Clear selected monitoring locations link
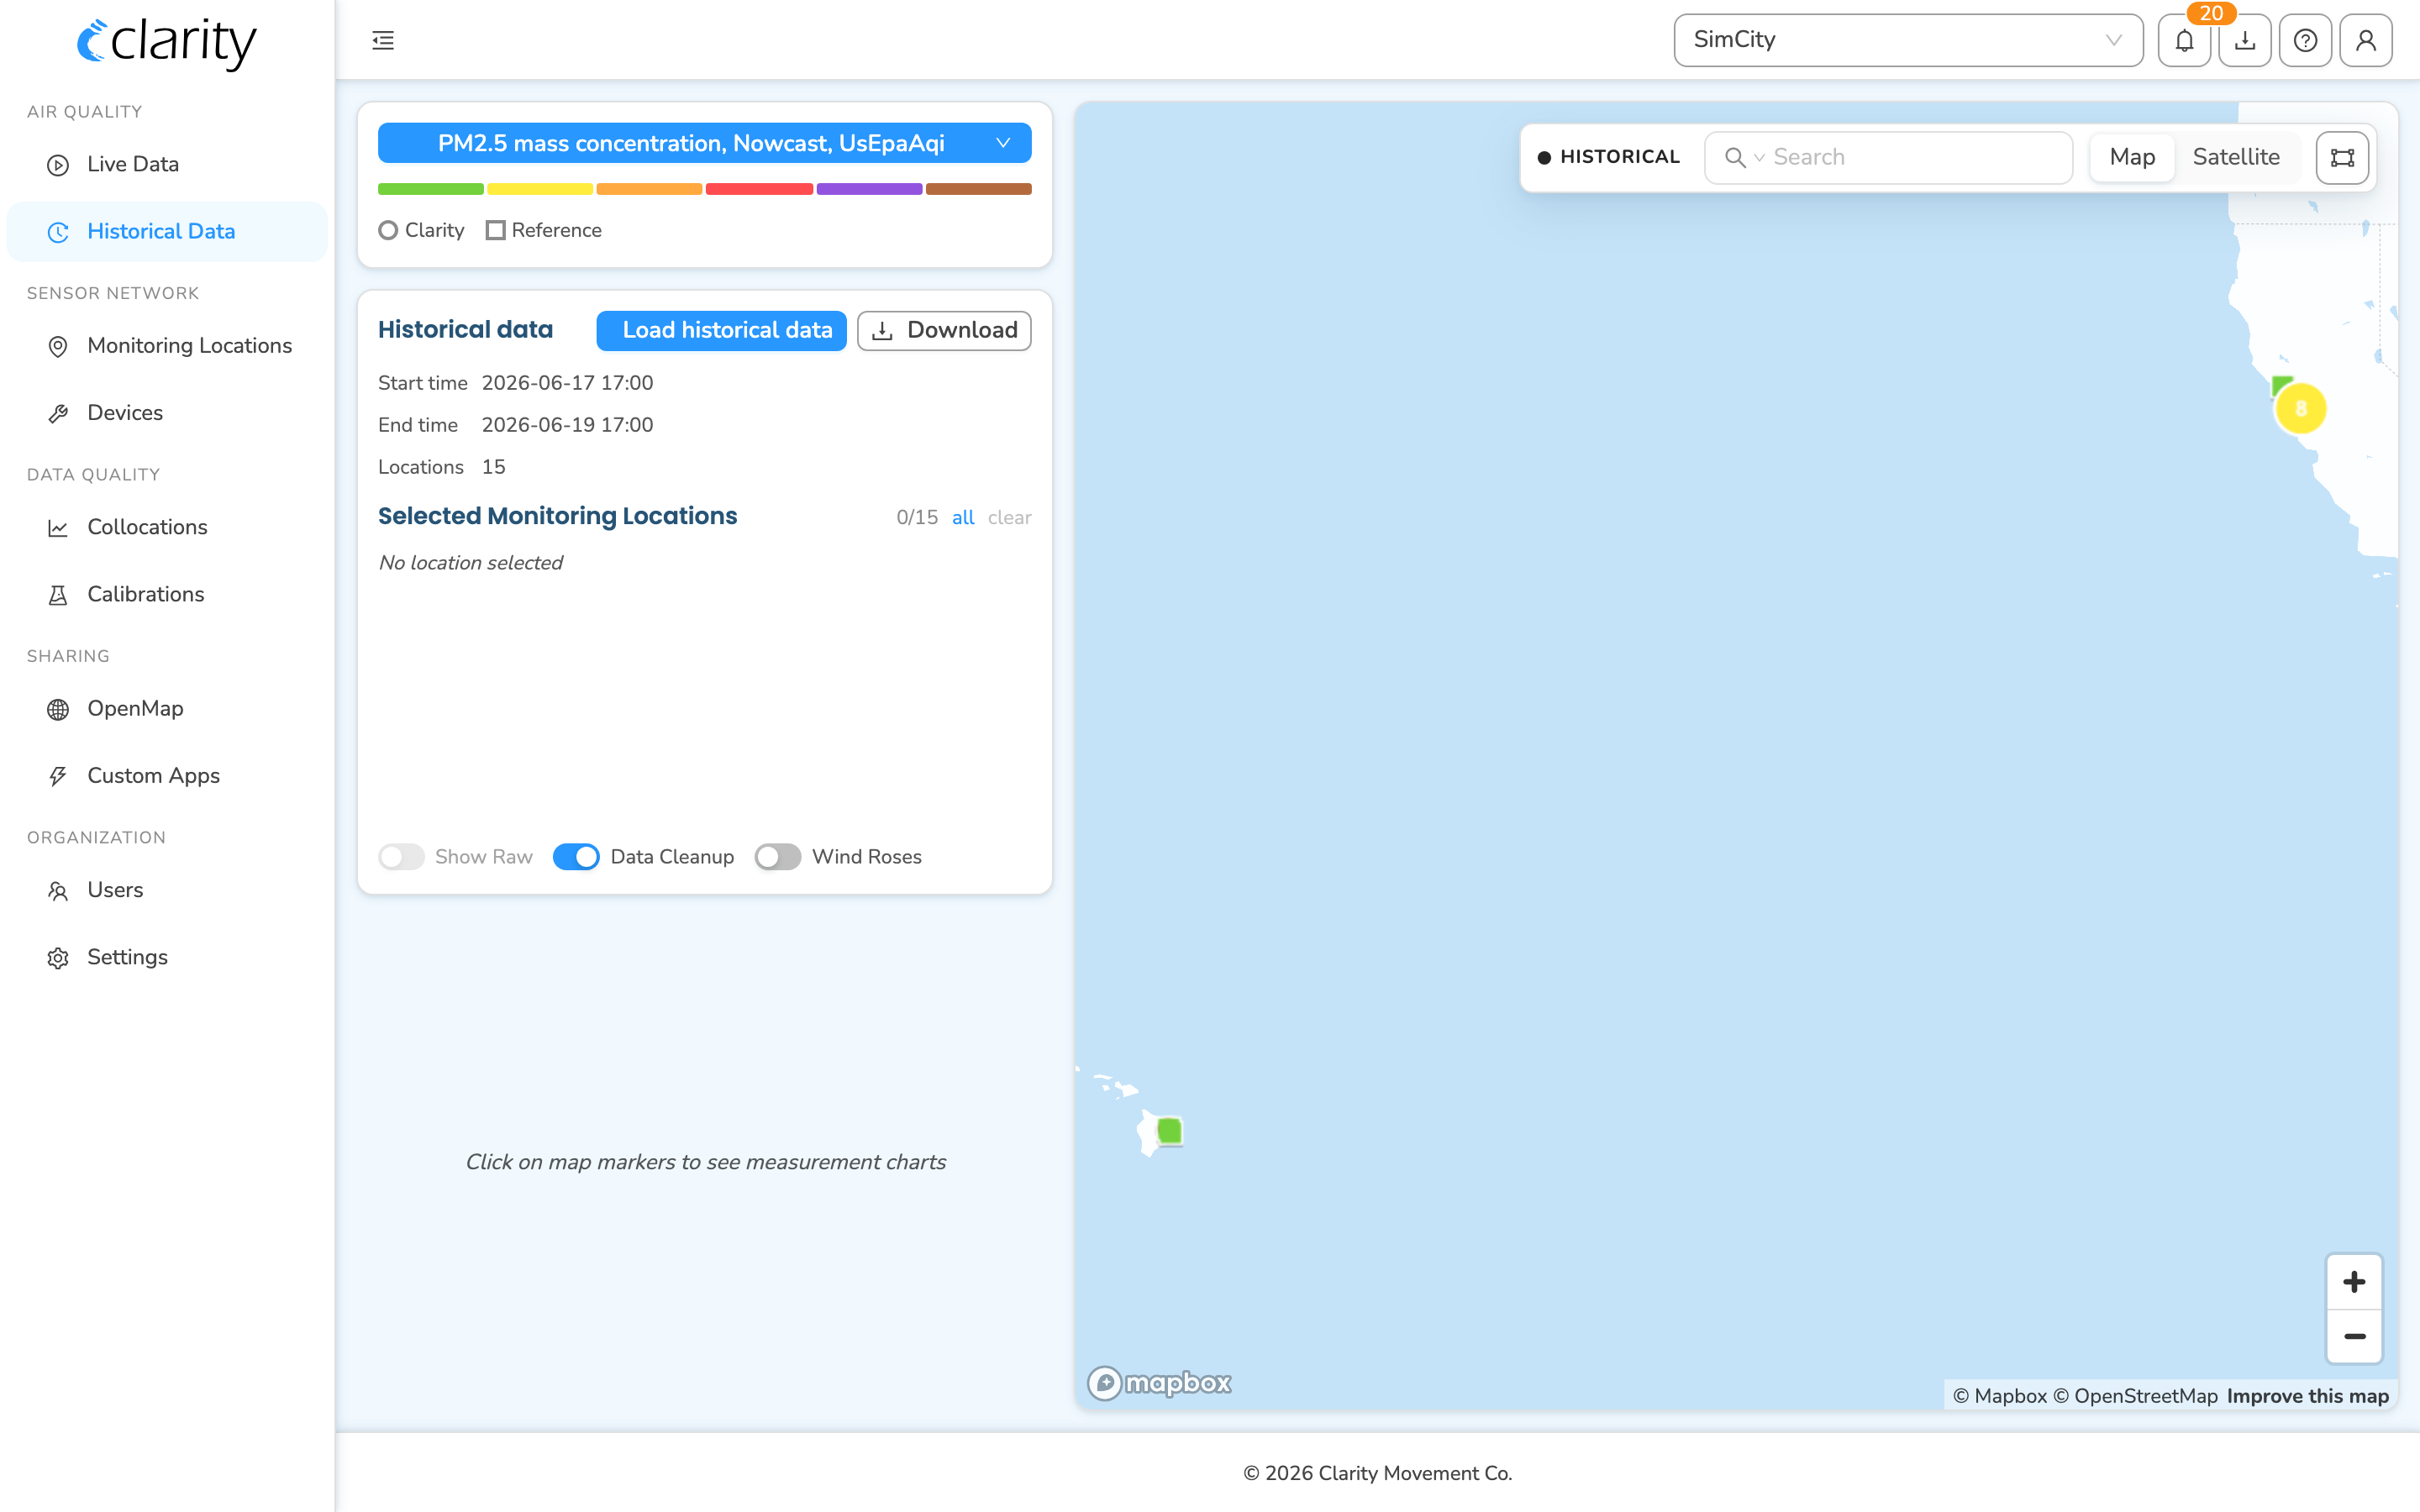 1009,518
